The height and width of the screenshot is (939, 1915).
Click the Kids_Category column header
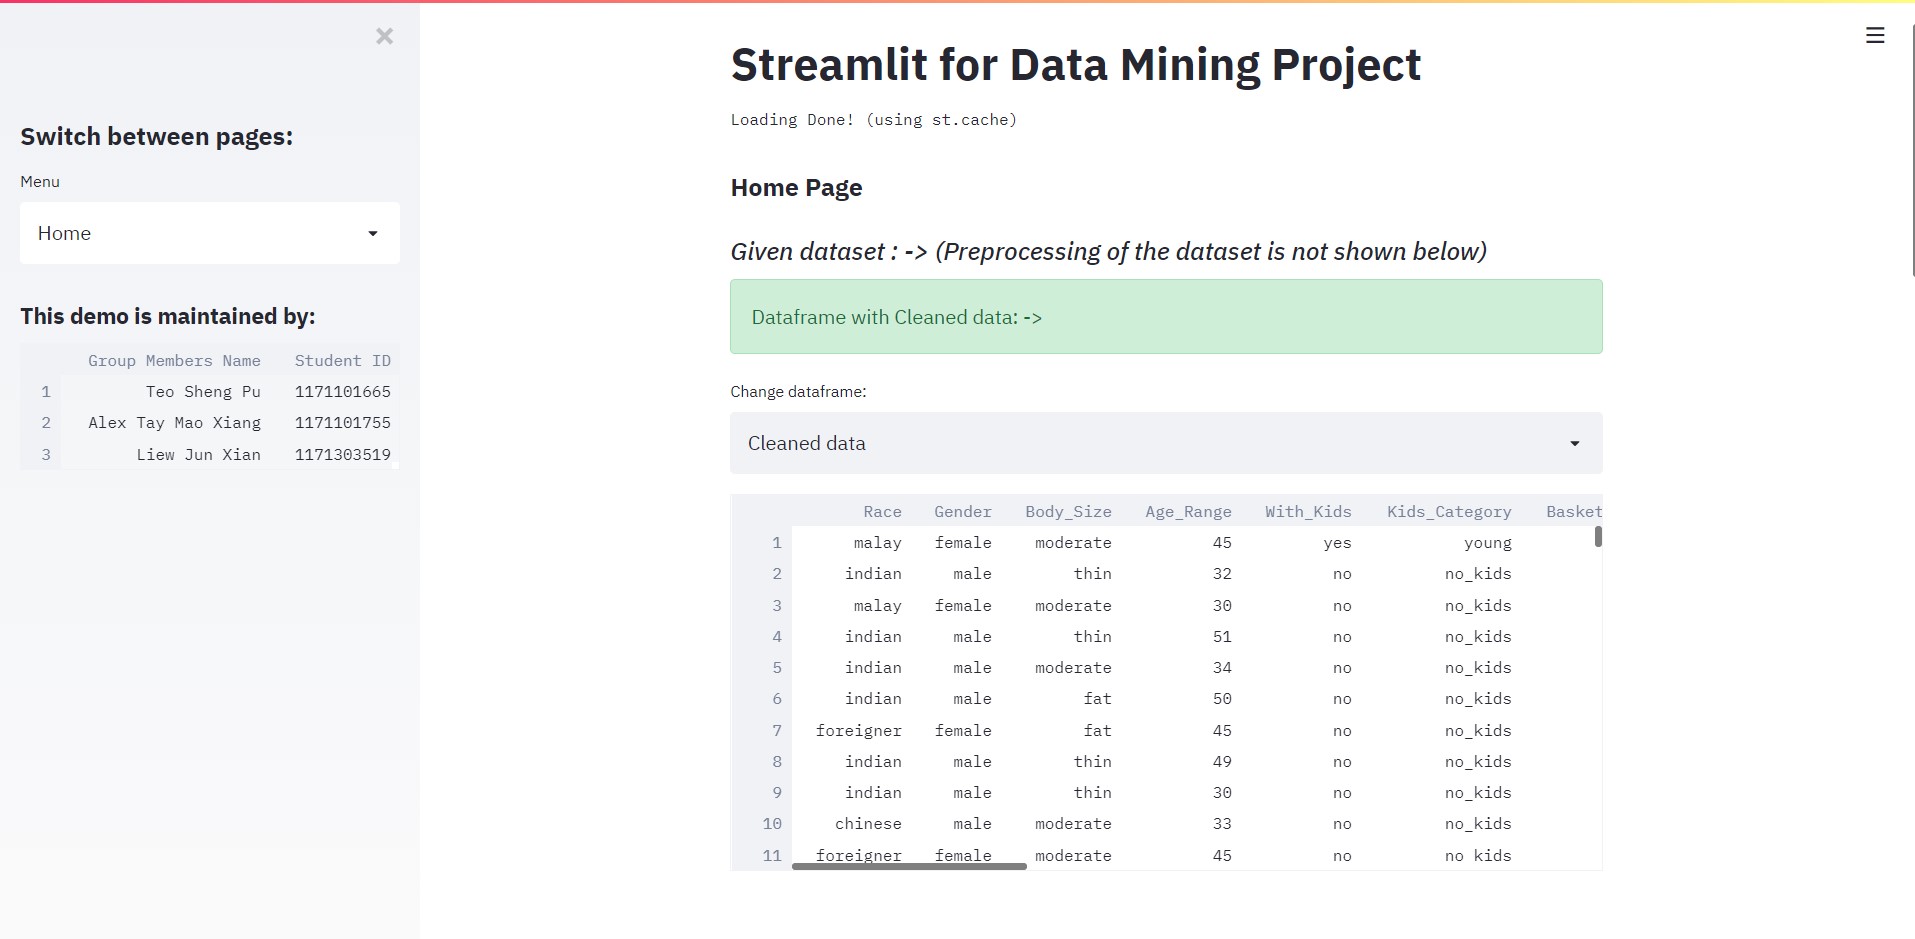point(1449,511)
